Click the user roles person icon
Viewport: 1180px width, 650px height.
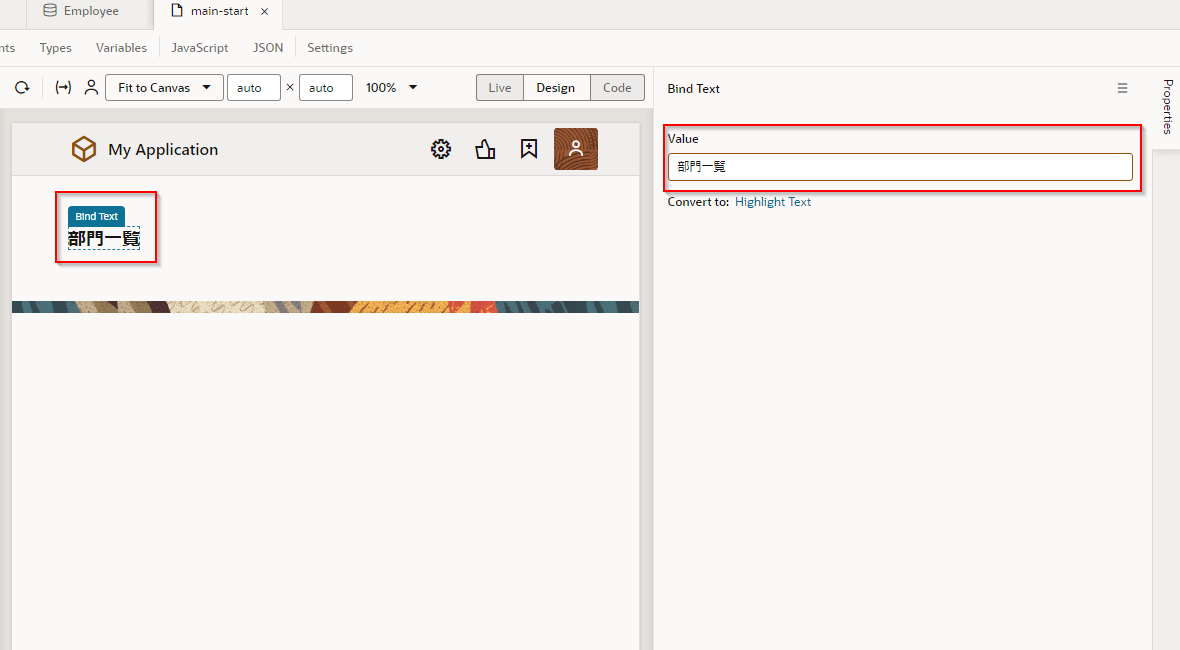[91, 88]
